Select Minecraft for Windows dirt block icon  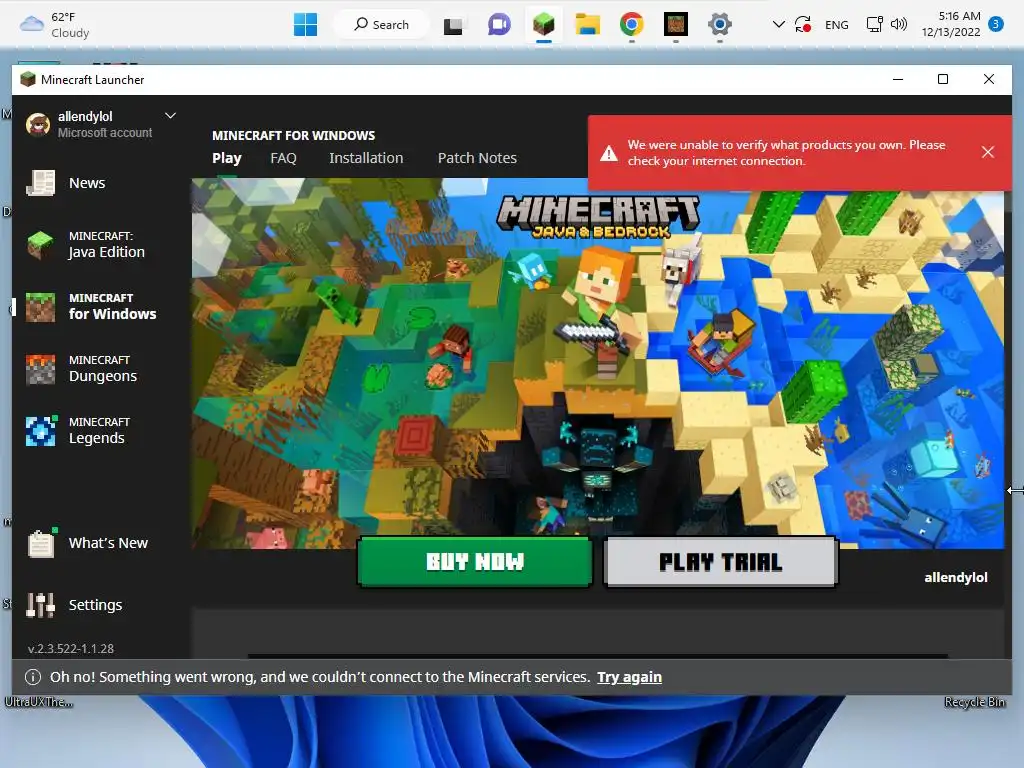[x=40, y=307]
